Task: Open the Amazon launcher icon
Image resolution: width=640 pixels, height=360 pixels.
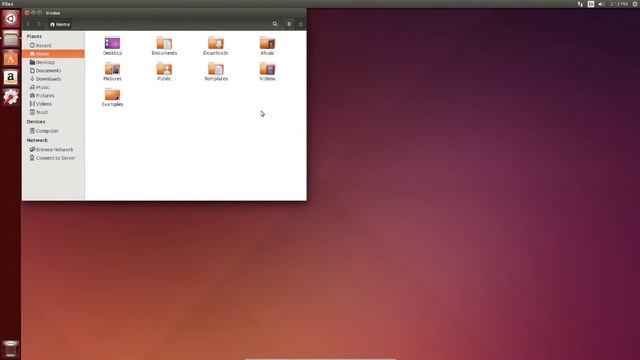Action: [x=11, y=77]
